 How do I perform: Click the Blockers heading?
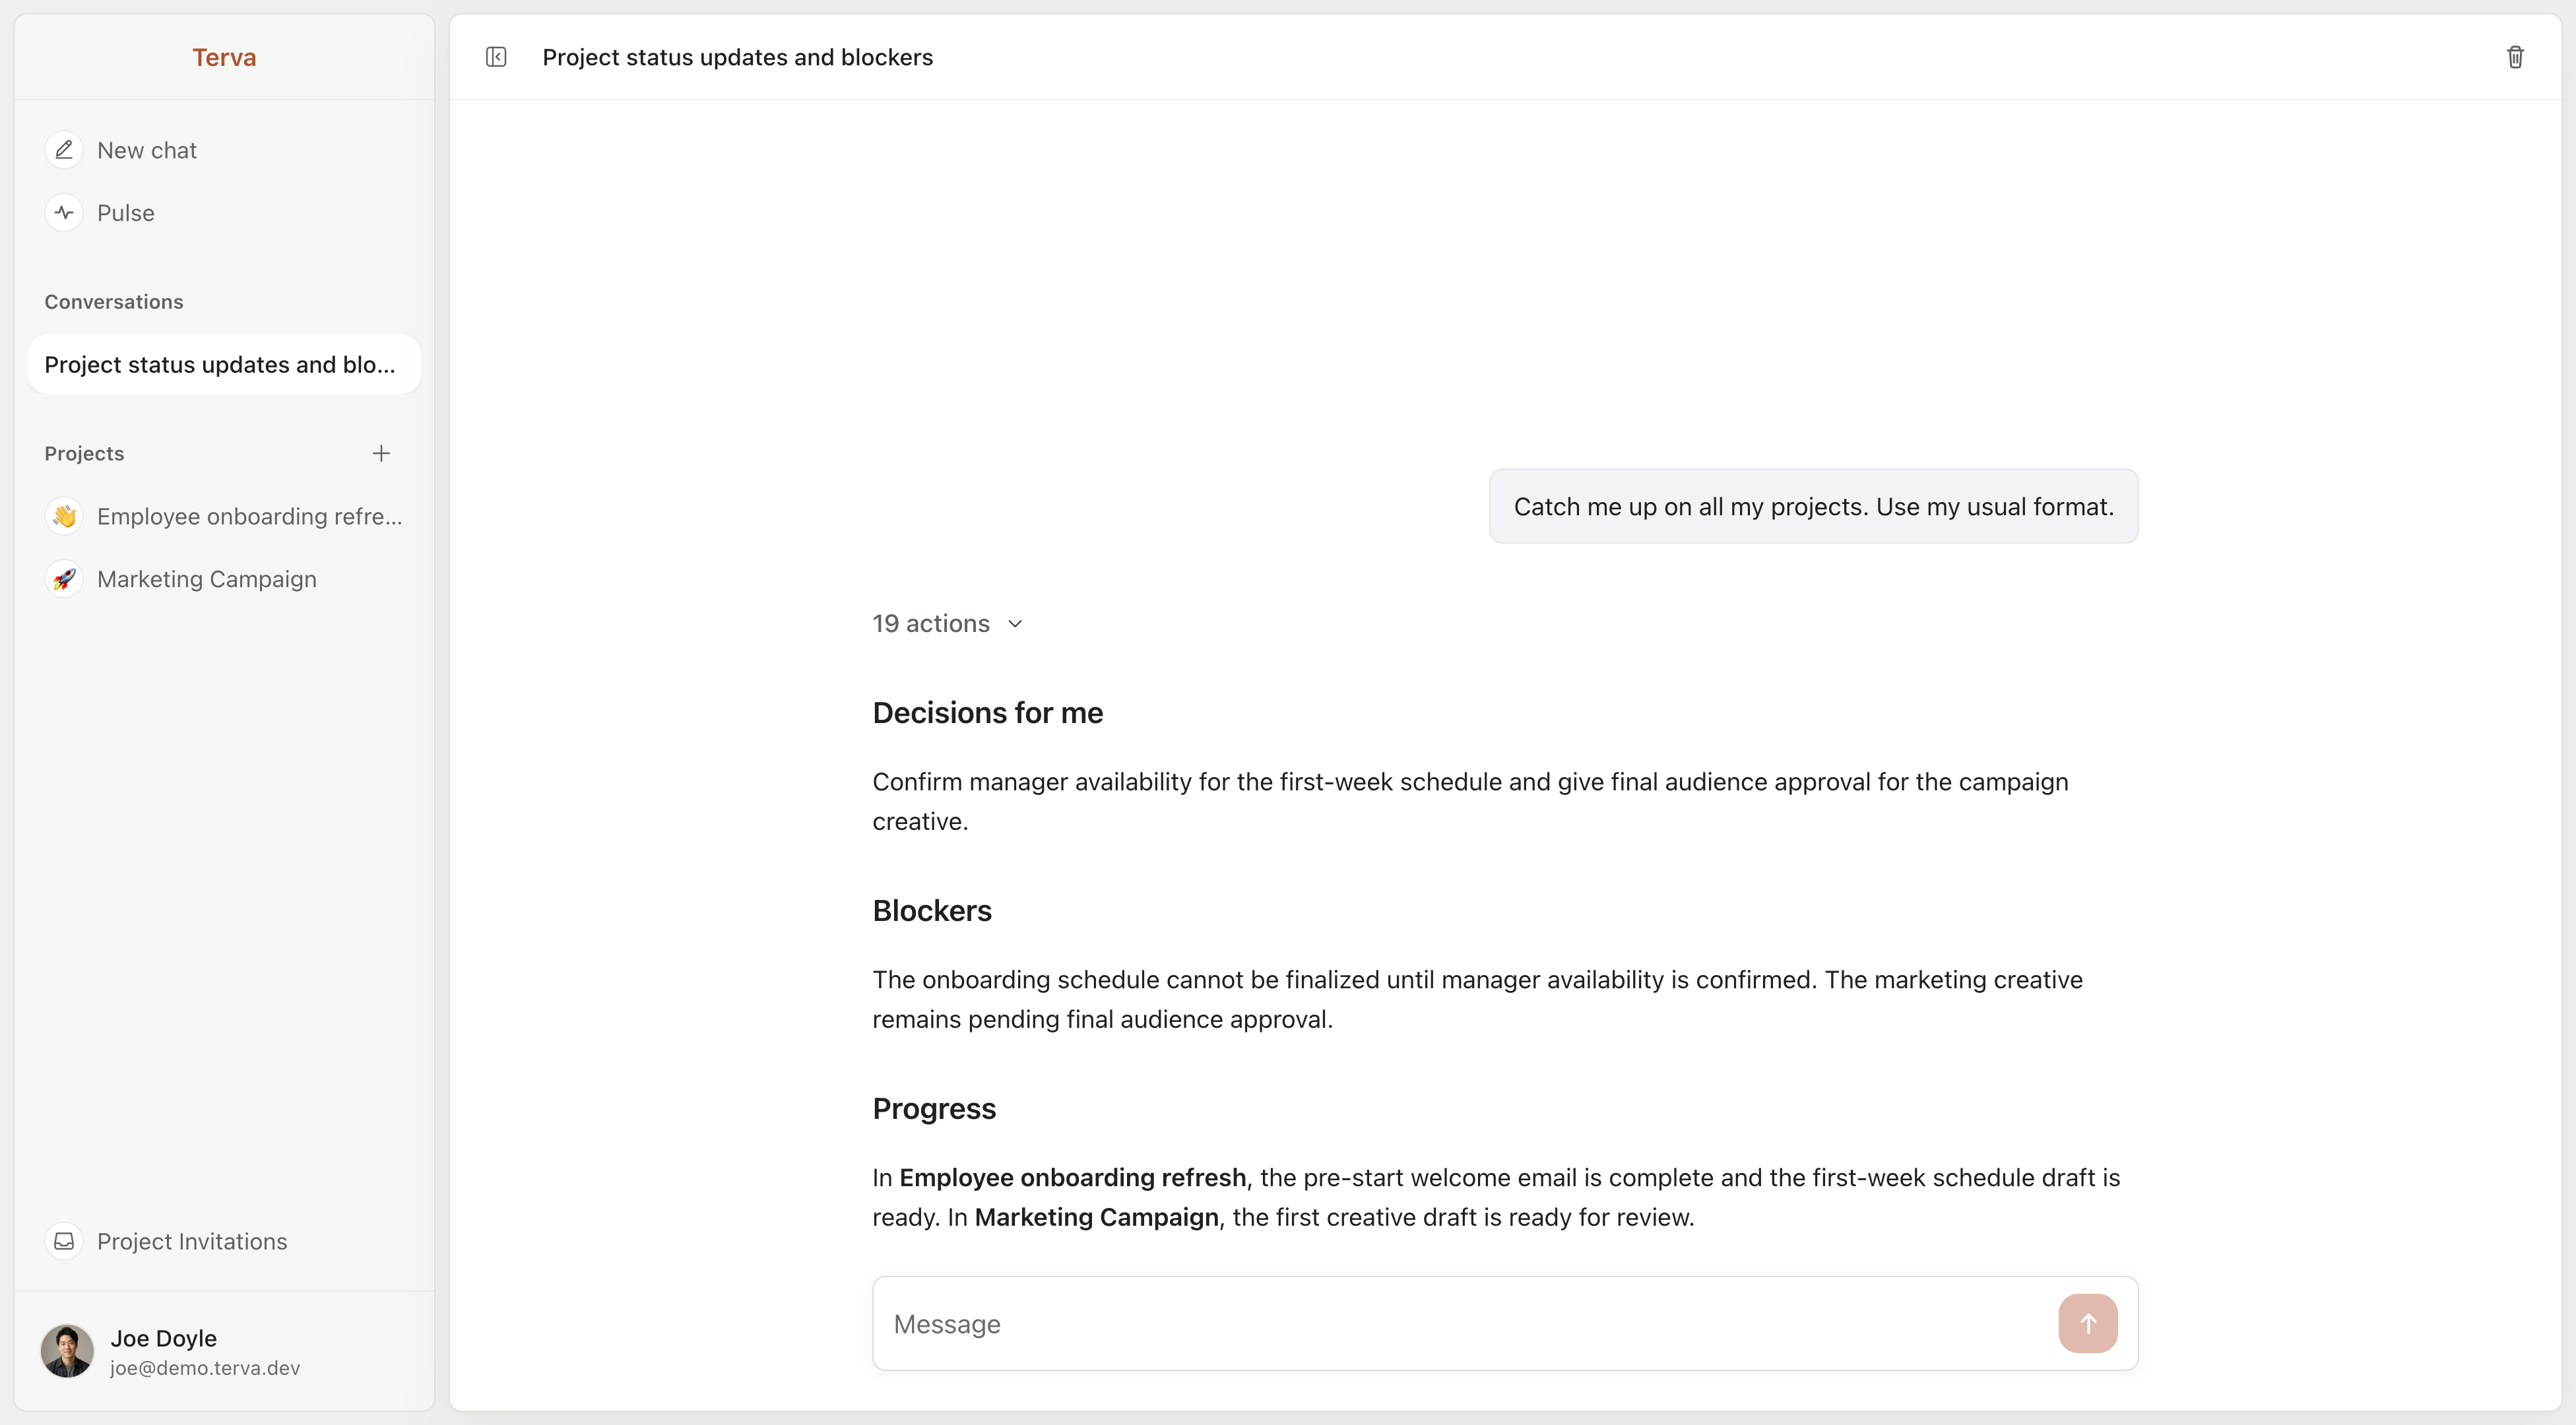932,910
